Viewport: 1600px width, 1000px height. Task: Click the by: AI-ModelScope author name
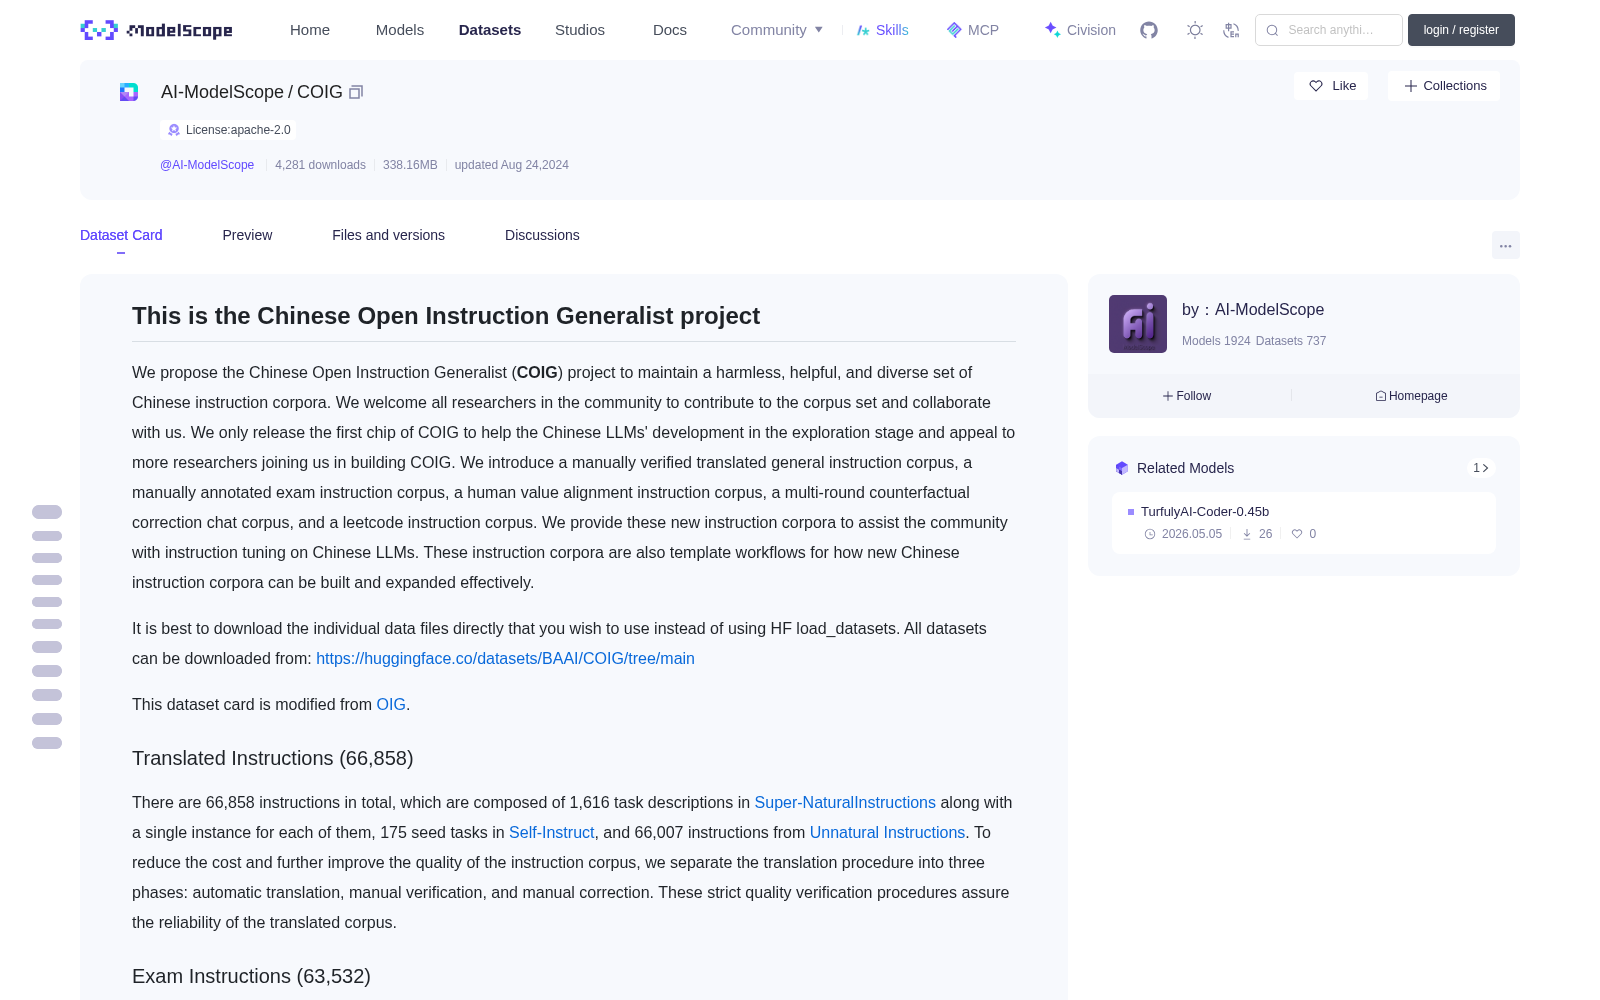coord(1253,310)
